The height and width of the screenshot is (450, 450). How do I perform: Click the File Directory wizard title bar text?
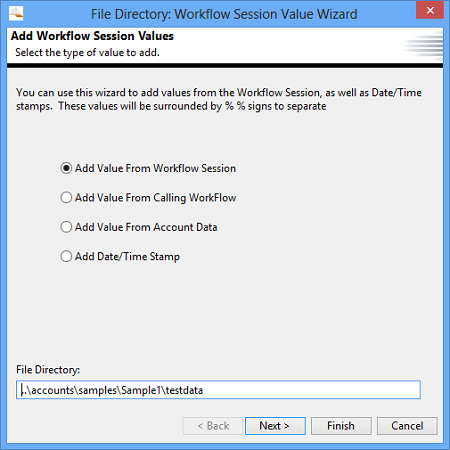tap(224, 14)
